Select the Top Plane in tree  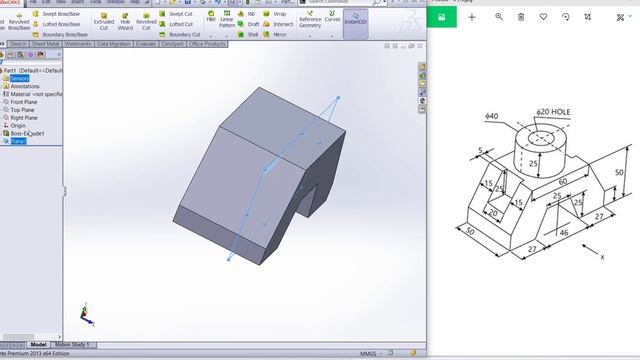(22, 110)
